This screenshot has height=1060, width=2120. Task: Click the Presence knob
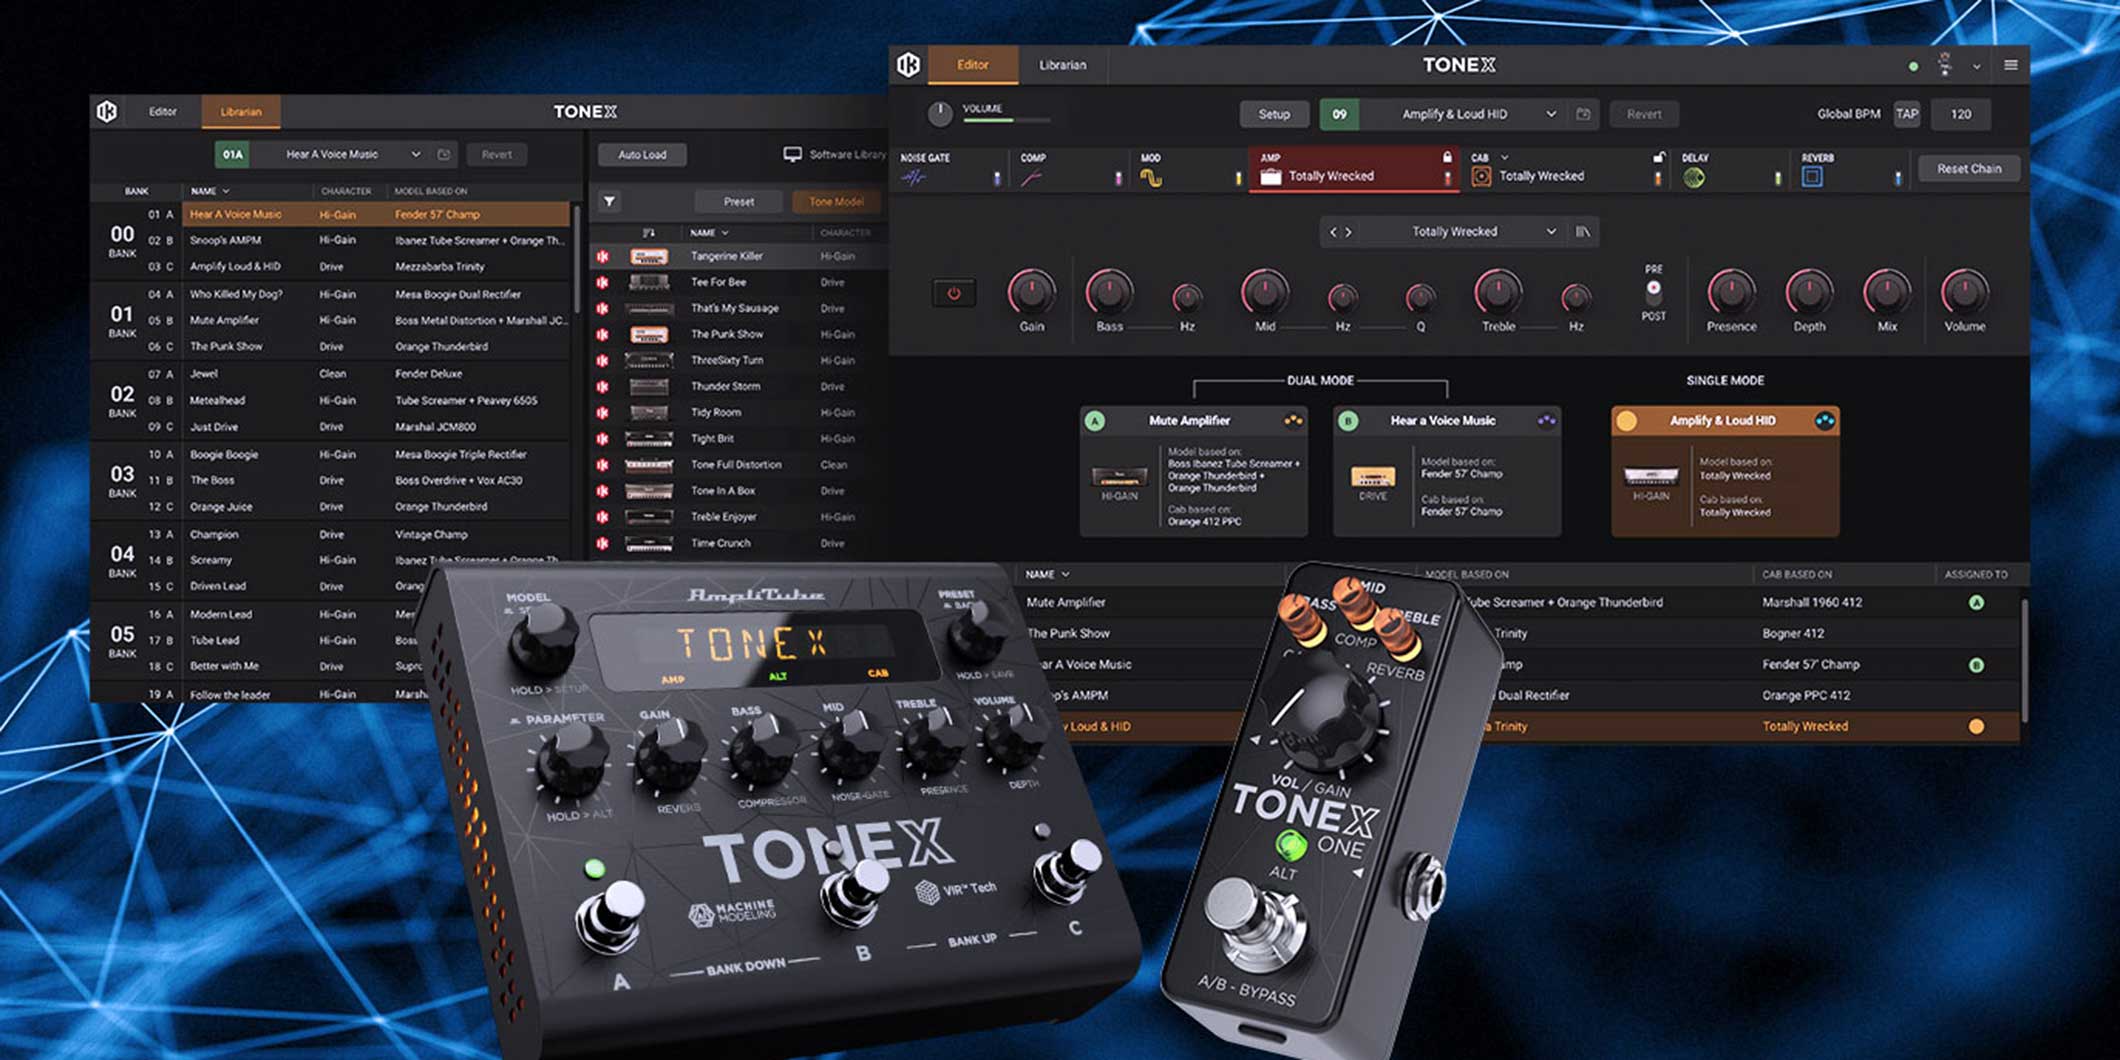(x=1731, y=293)
